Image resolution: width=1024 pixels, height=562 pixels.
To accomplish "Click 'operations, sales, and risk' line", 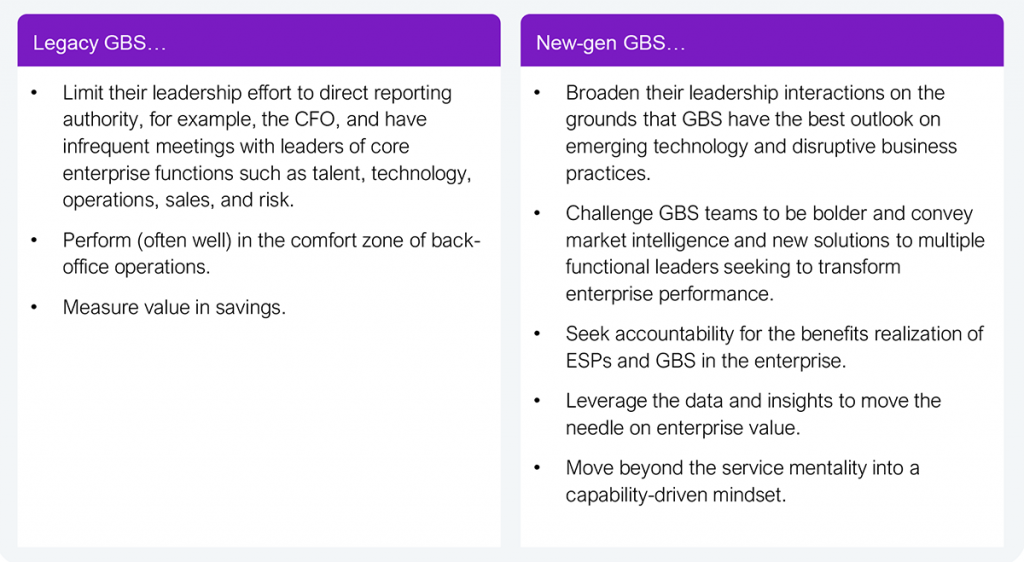I will pos(178,200).
